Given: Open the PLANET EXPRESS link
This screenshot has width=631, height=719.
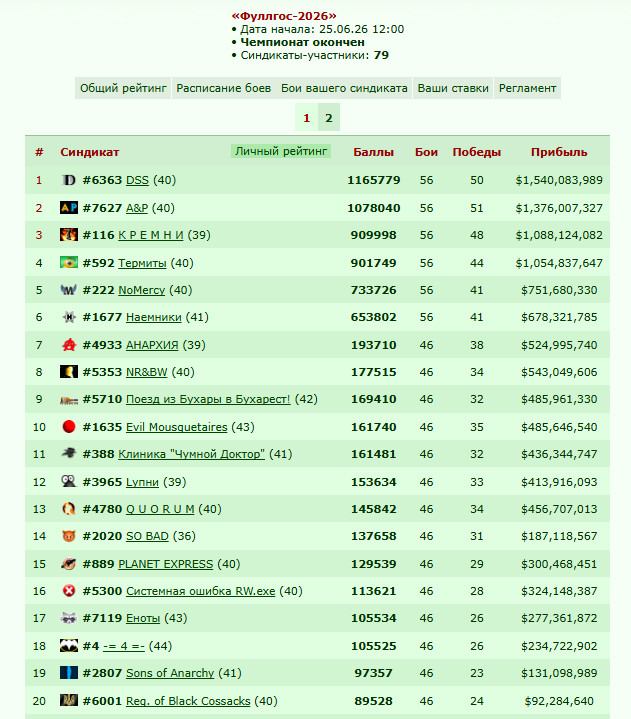Looking at the screenshot, I should tap(166, 564).
